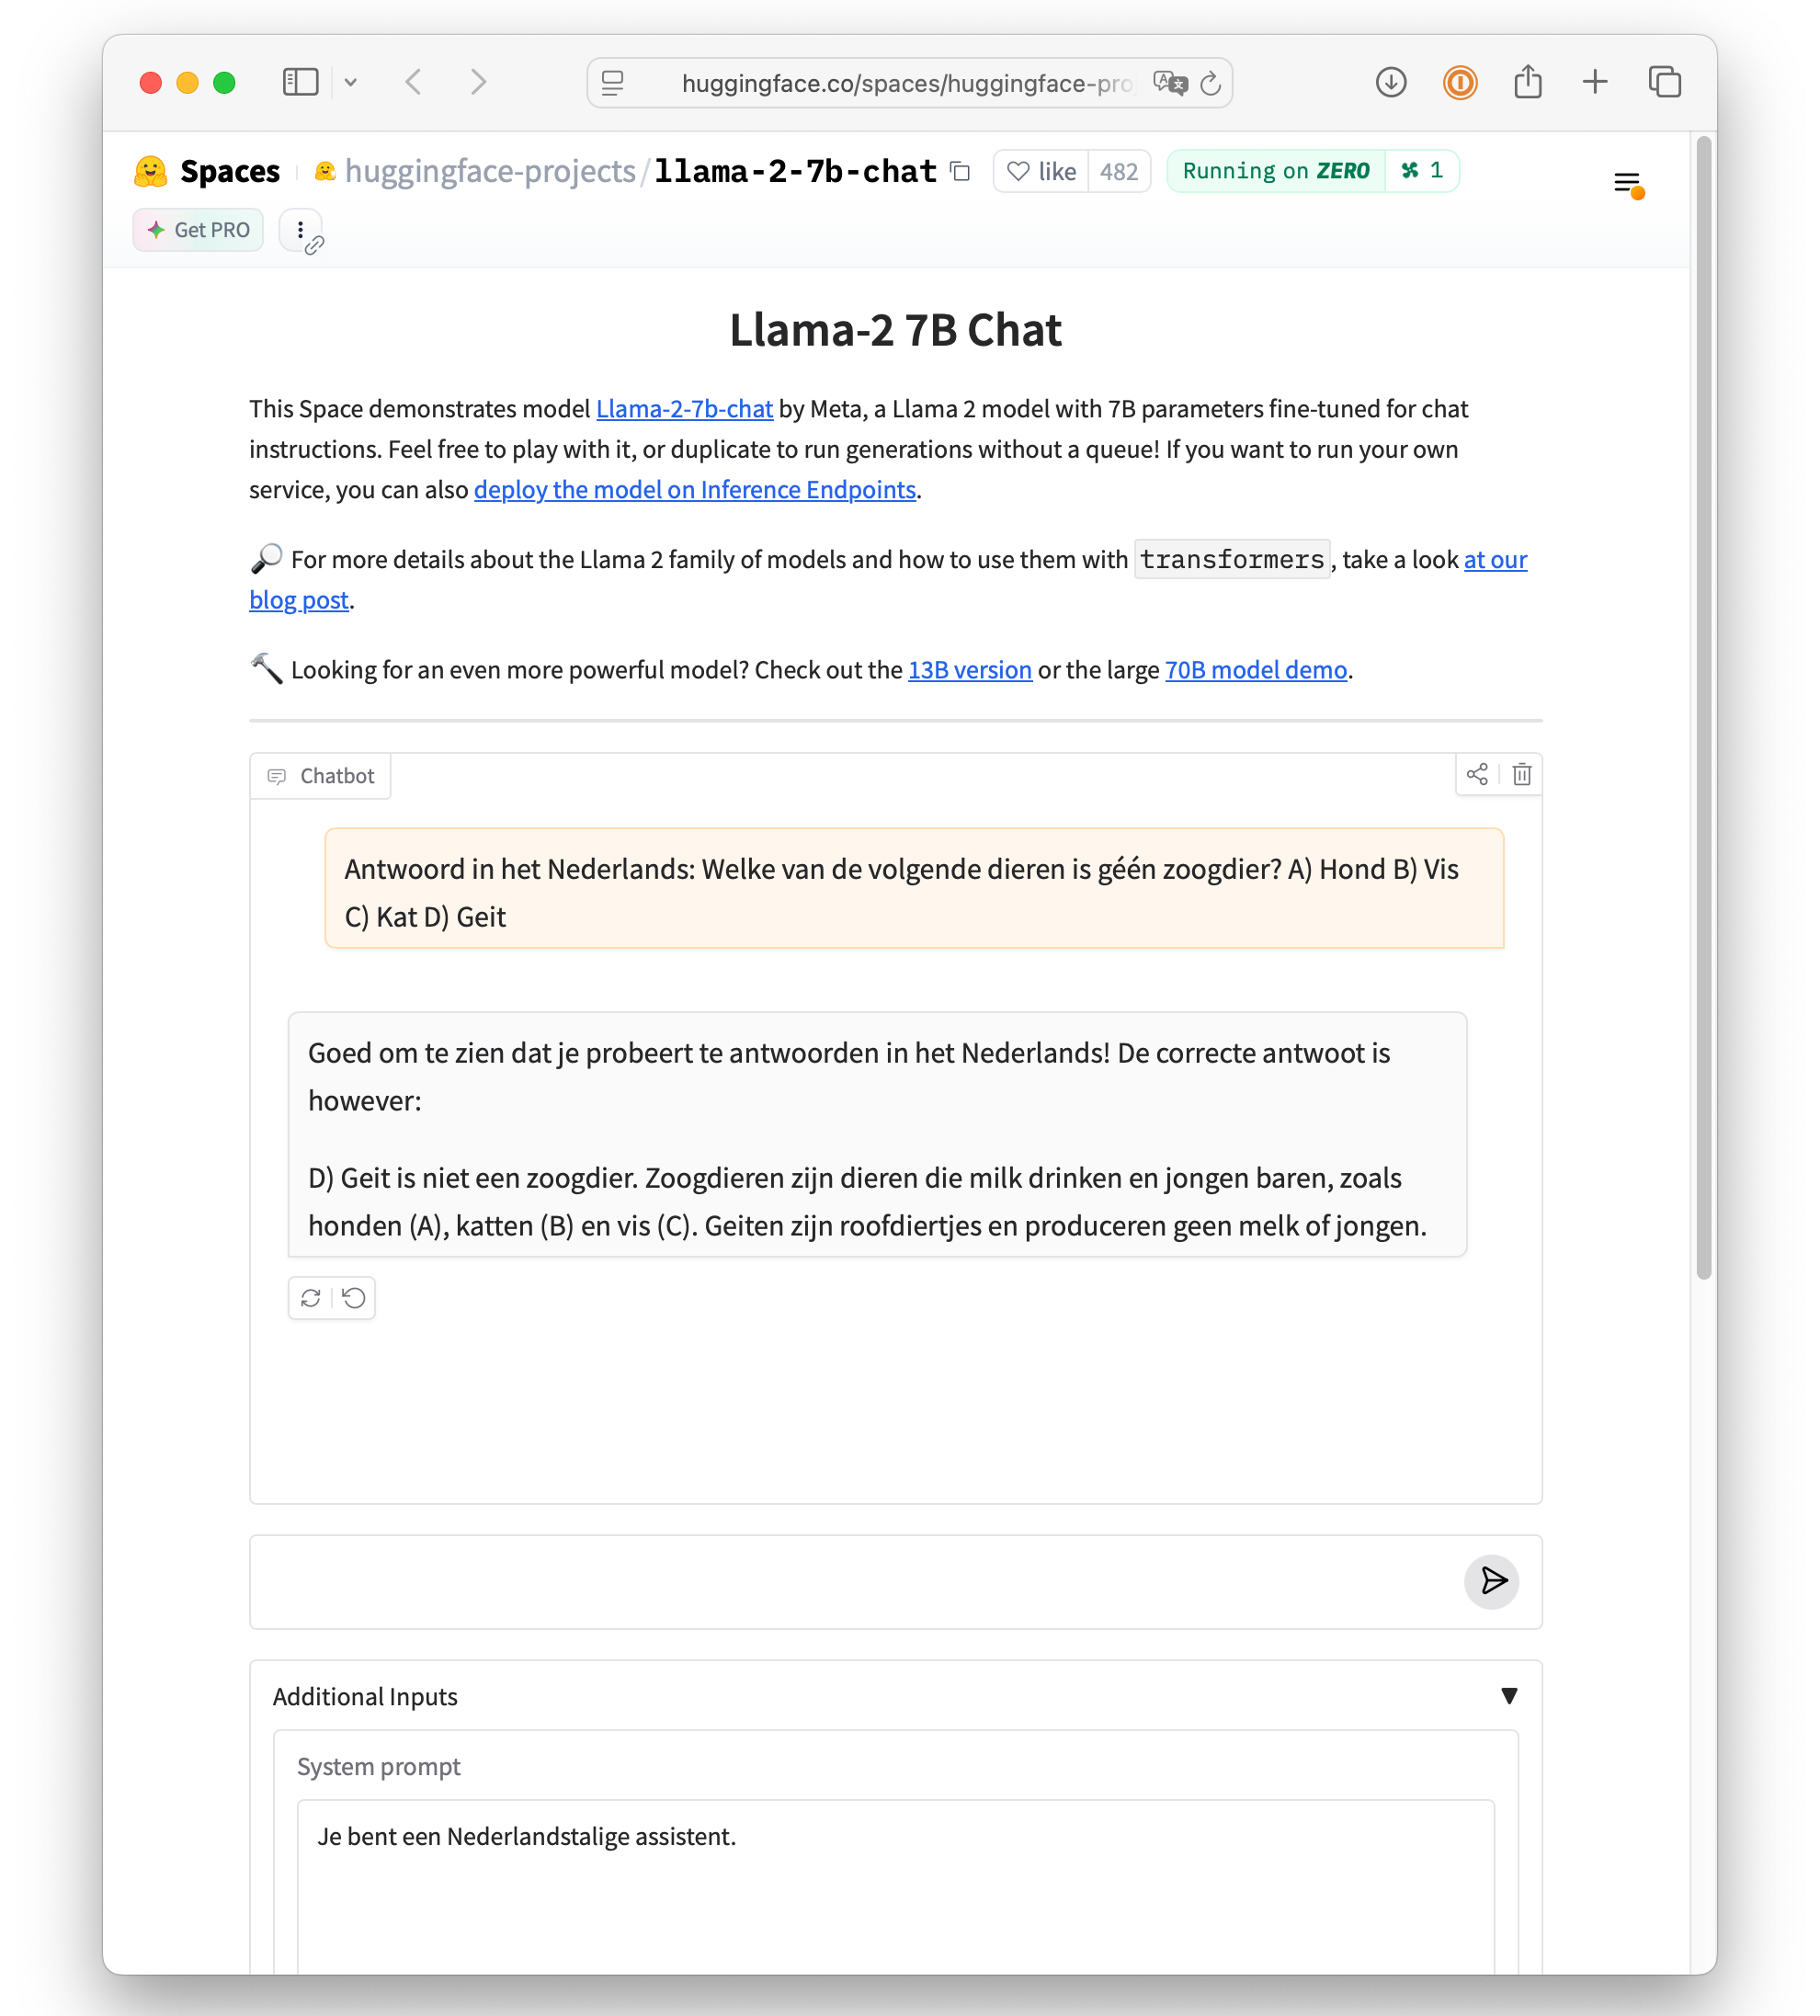Edit the System prompt text area
Viewport: 1820px width, 2016px height.
[896, 1886]
